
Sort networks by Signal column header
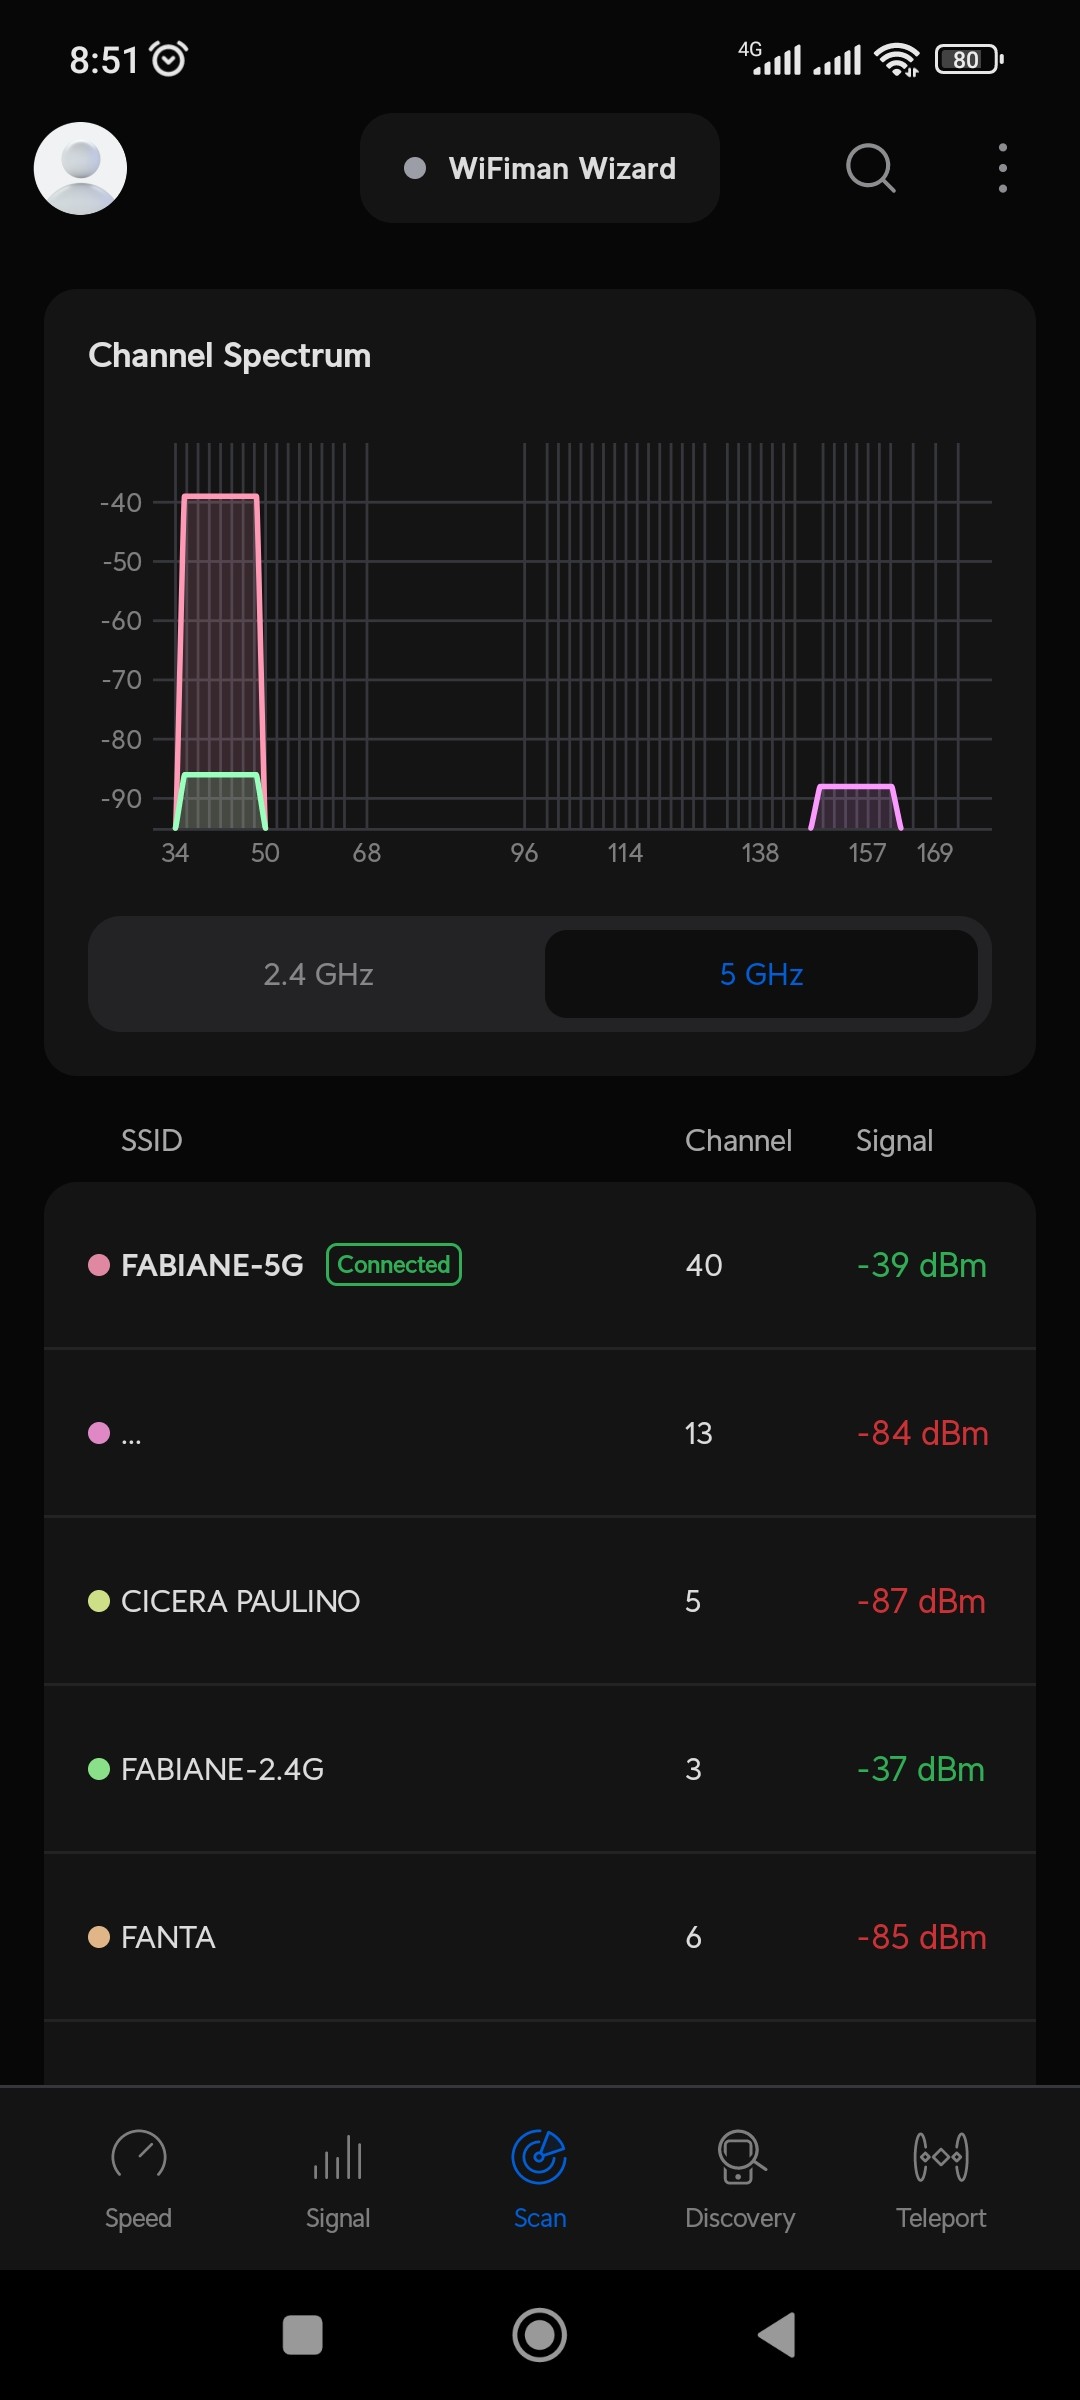894,1140
